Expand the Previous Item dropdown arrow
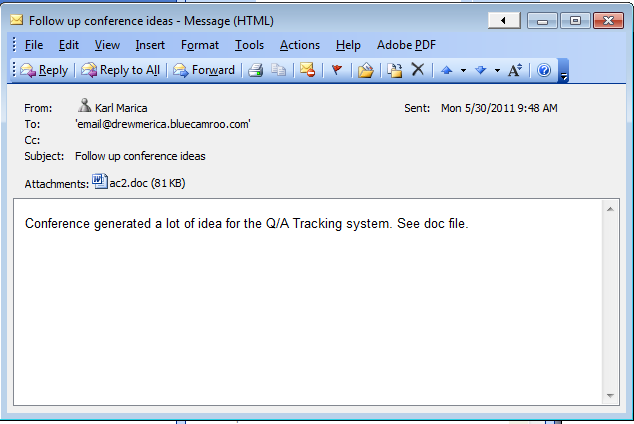 pyautogui.click(x=463, y=71)
